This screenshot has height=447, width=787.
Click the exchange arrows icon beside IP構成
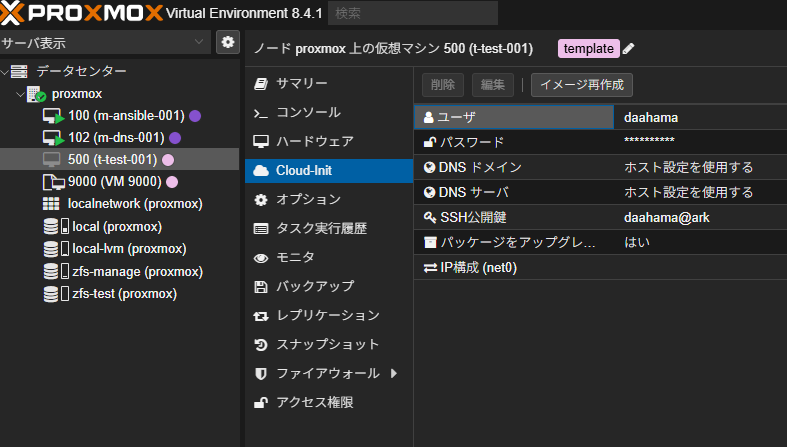coord(430,268)
